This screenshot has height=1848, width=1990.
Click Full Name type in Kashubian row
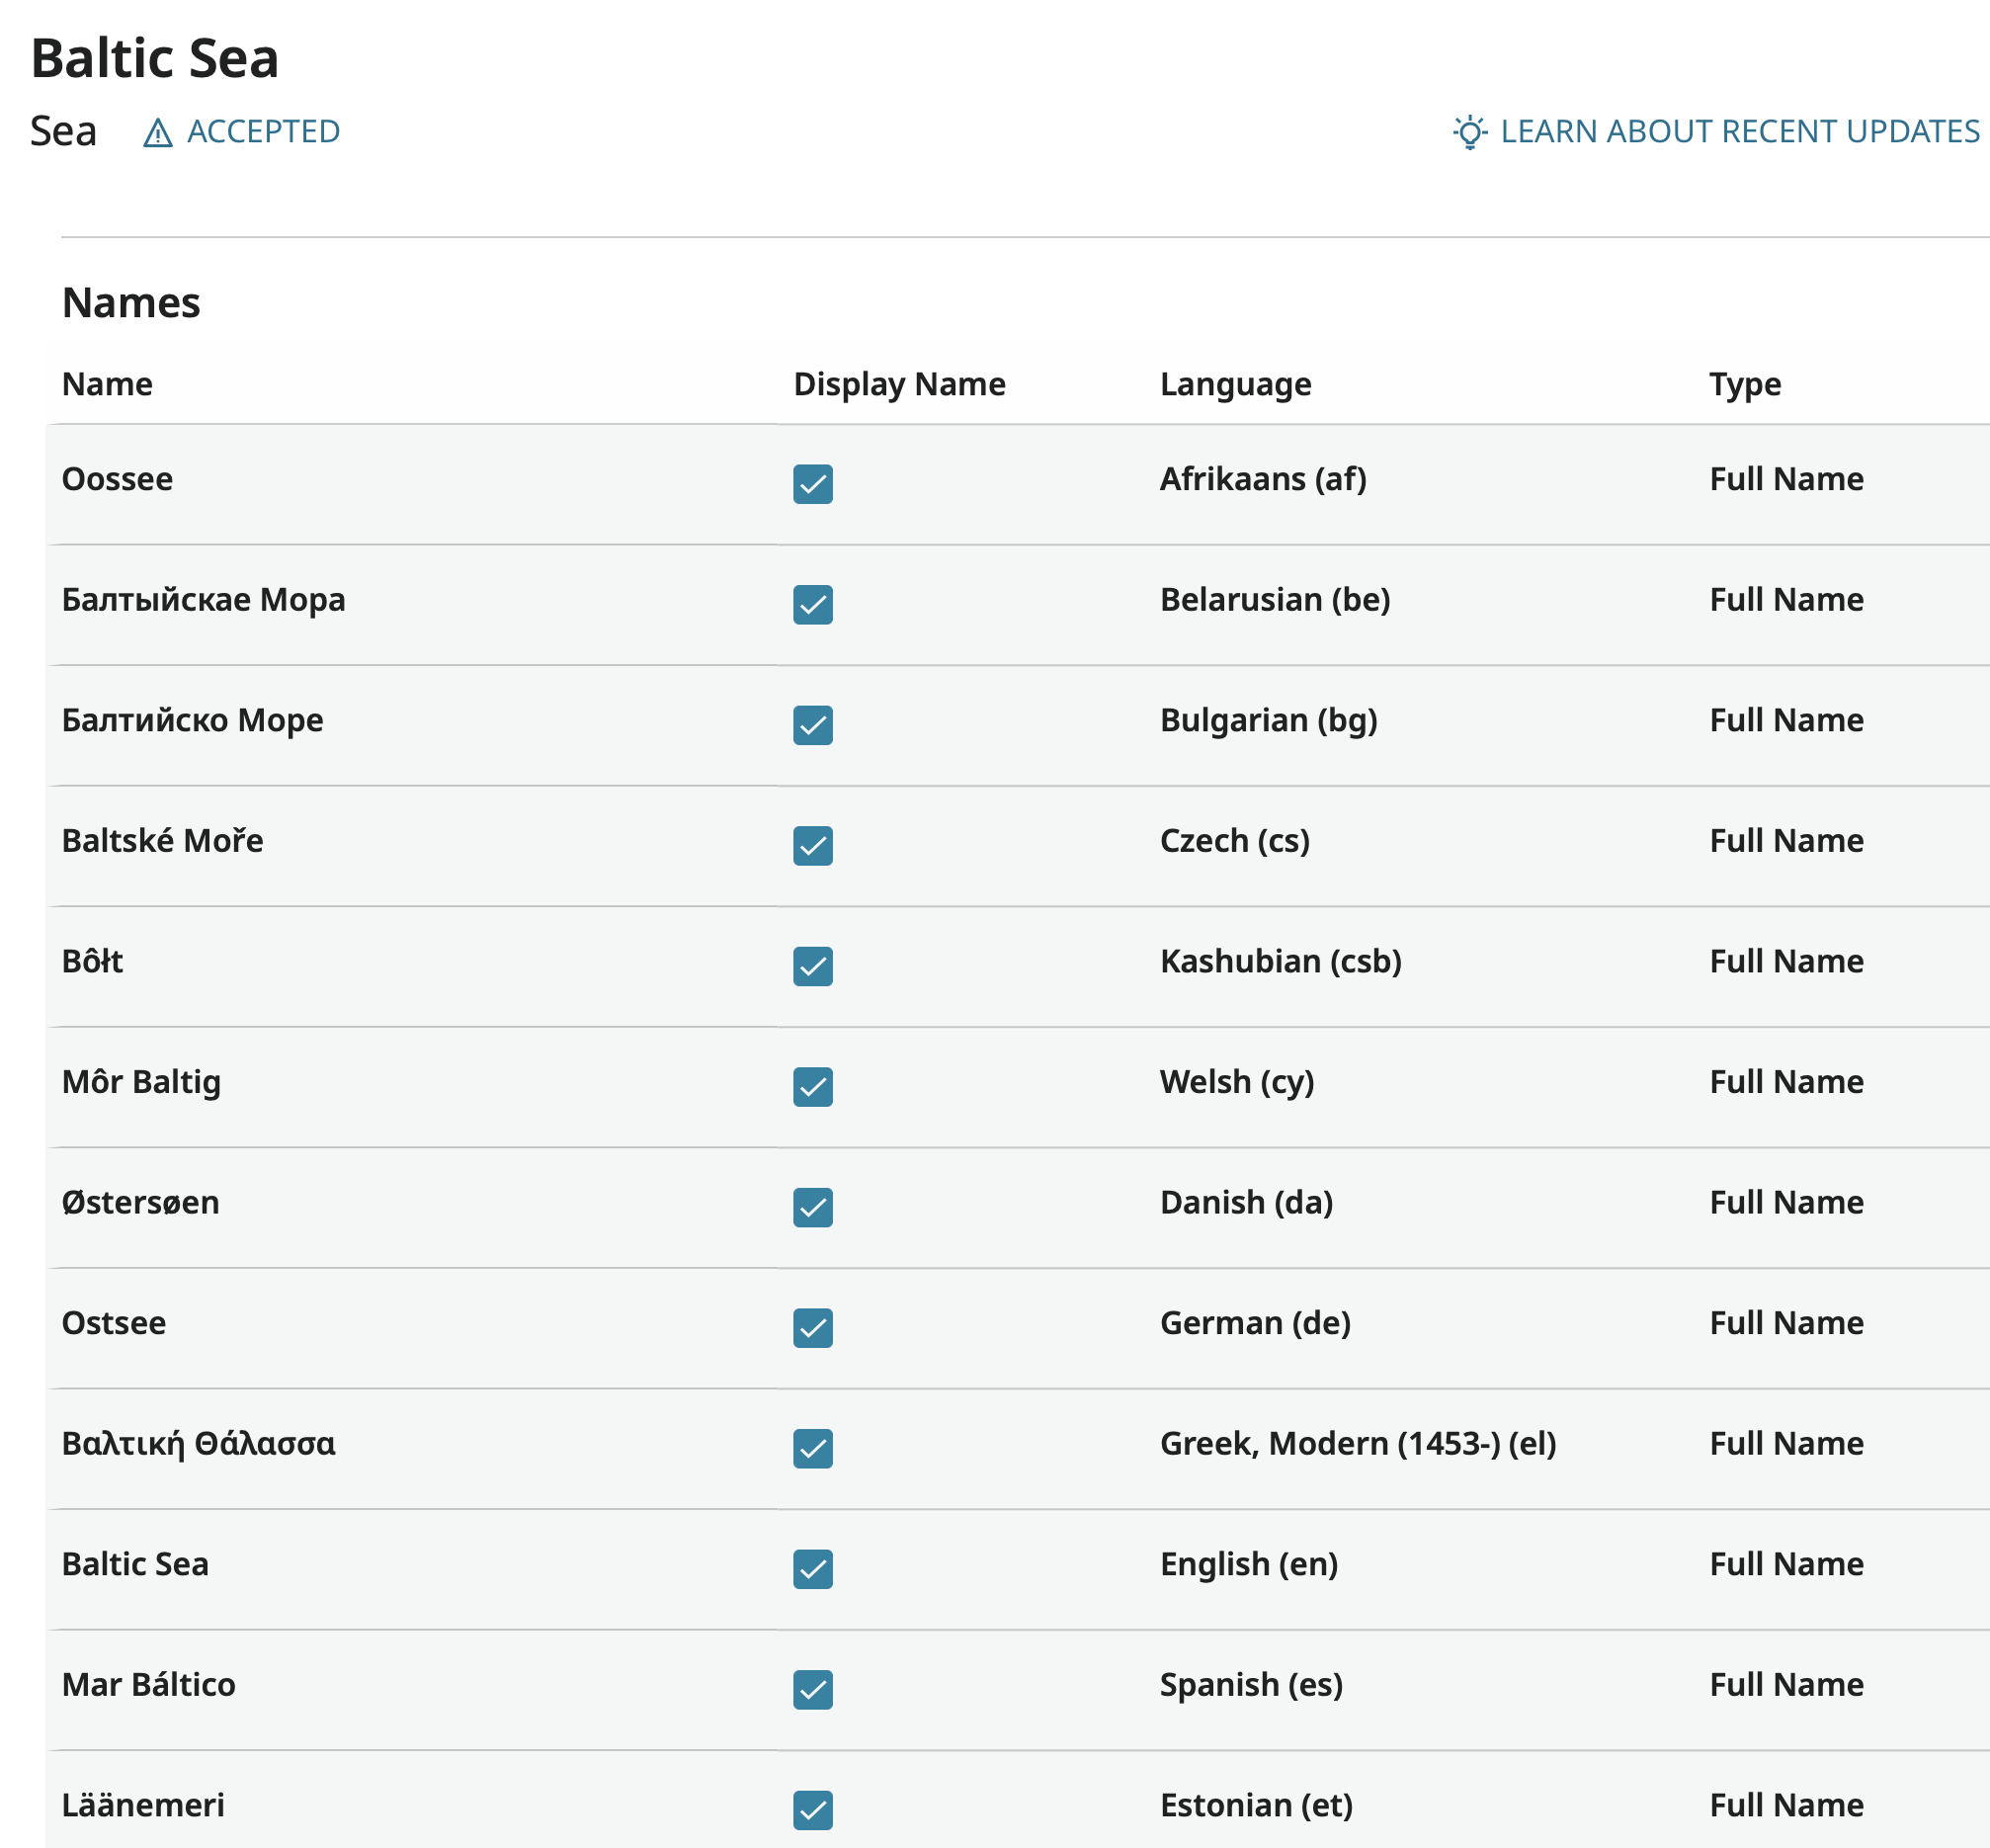point(1786,961)
